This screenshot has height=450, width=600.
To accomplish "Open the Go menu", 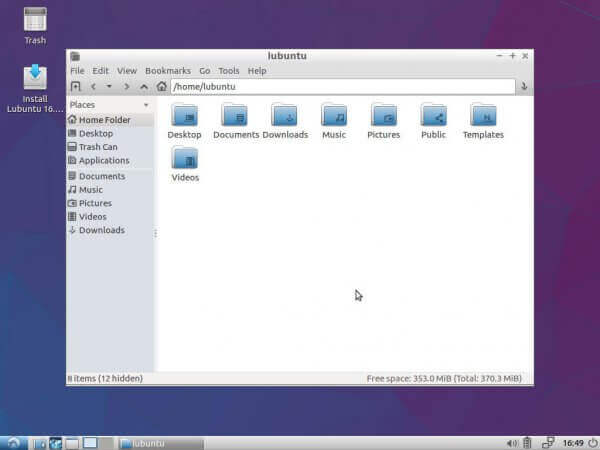I will point(204,71).
